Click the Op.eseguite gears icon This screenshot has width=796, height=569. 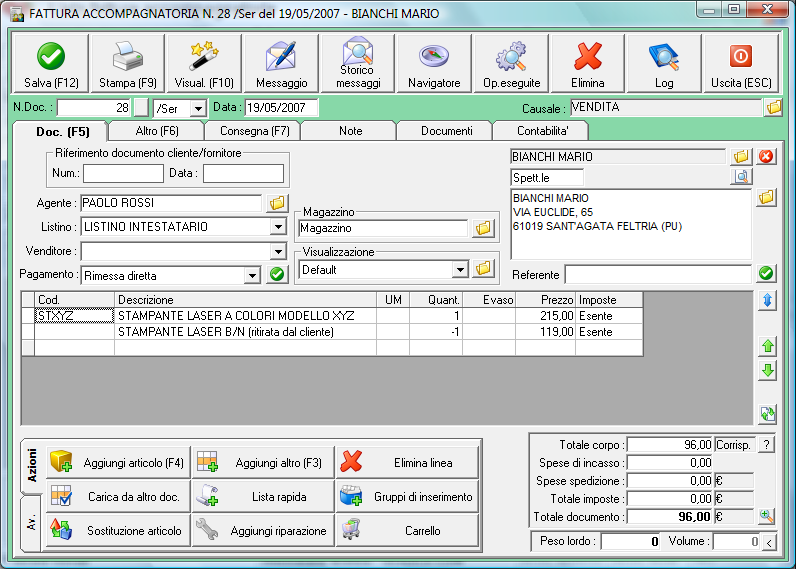[x=511, y=64]
